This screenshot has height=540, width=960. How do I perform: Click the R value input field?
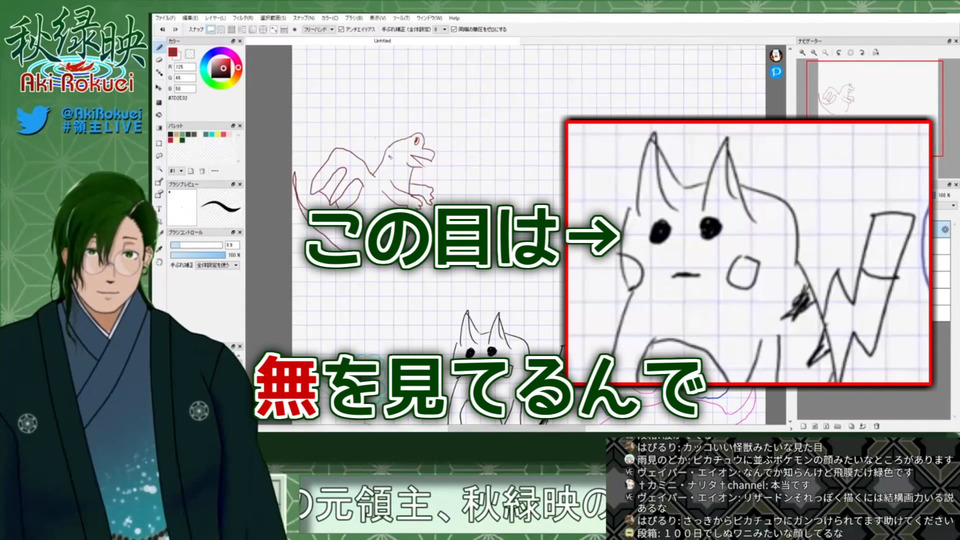click(x=185, y=67)
